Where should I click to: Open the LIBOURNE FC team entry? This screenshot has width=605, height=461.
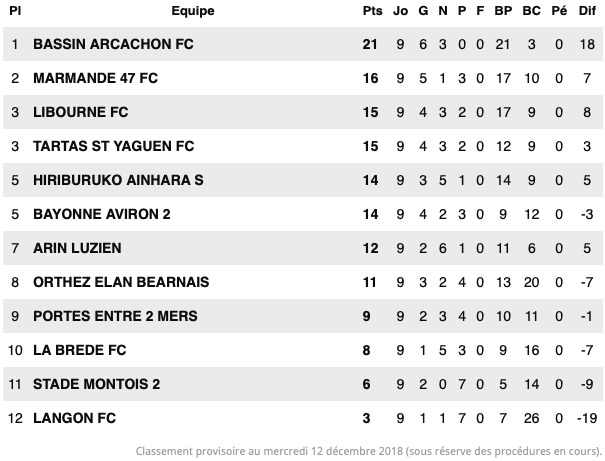point(81,112)
